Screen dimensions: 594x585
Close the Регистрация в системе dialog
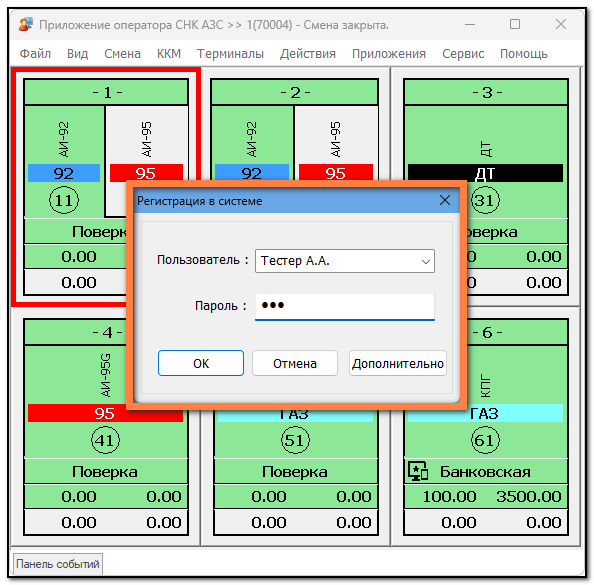tap(445, 200)
